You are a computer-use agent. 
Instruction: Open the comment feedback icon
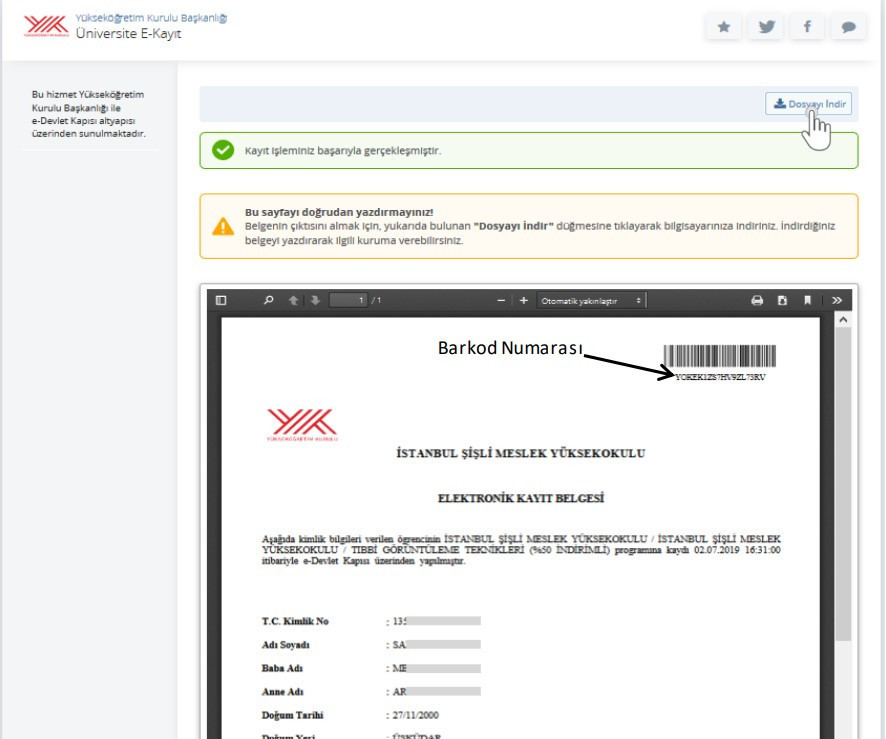(848, 27)
